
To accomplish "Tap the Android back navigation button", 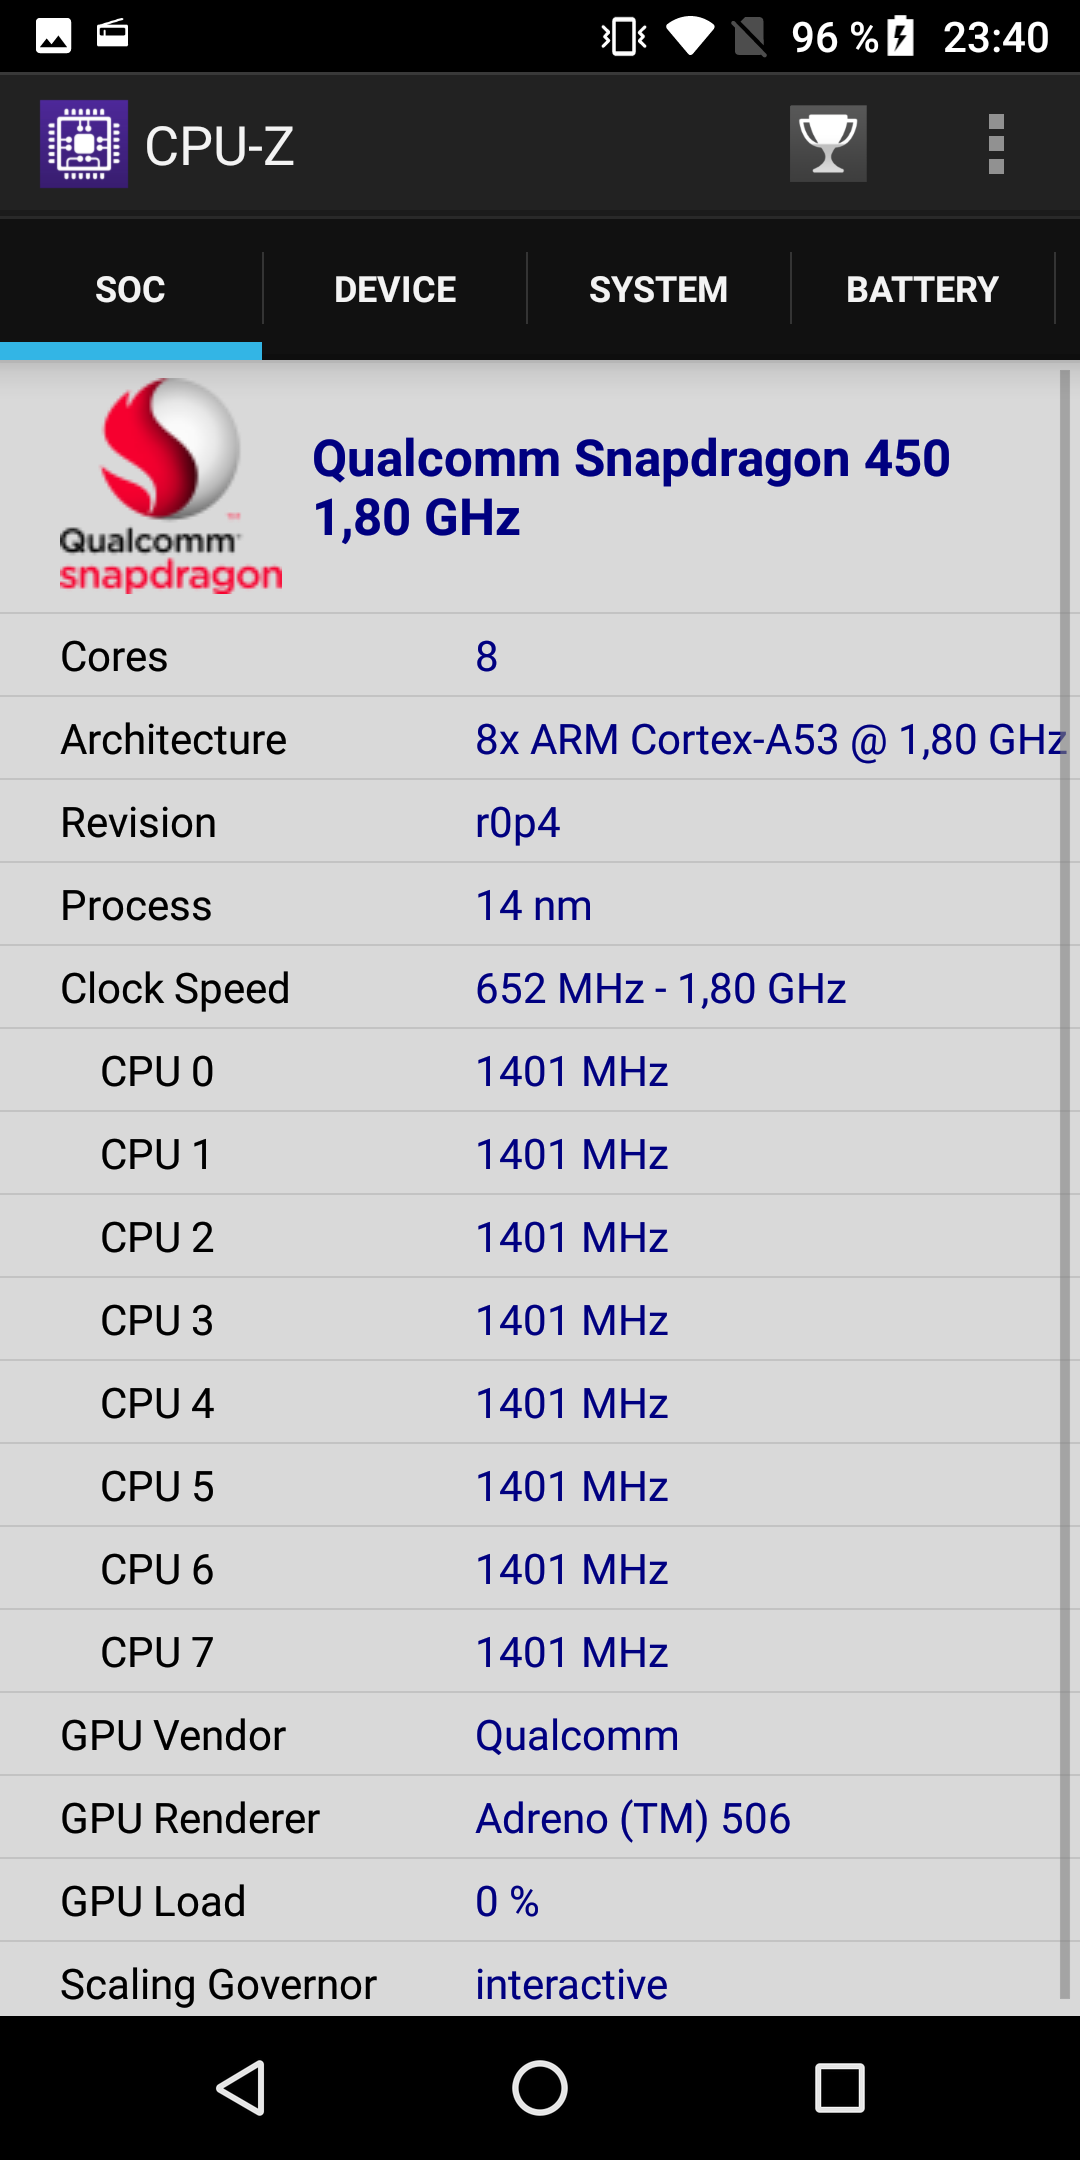I will (241, 2088).
